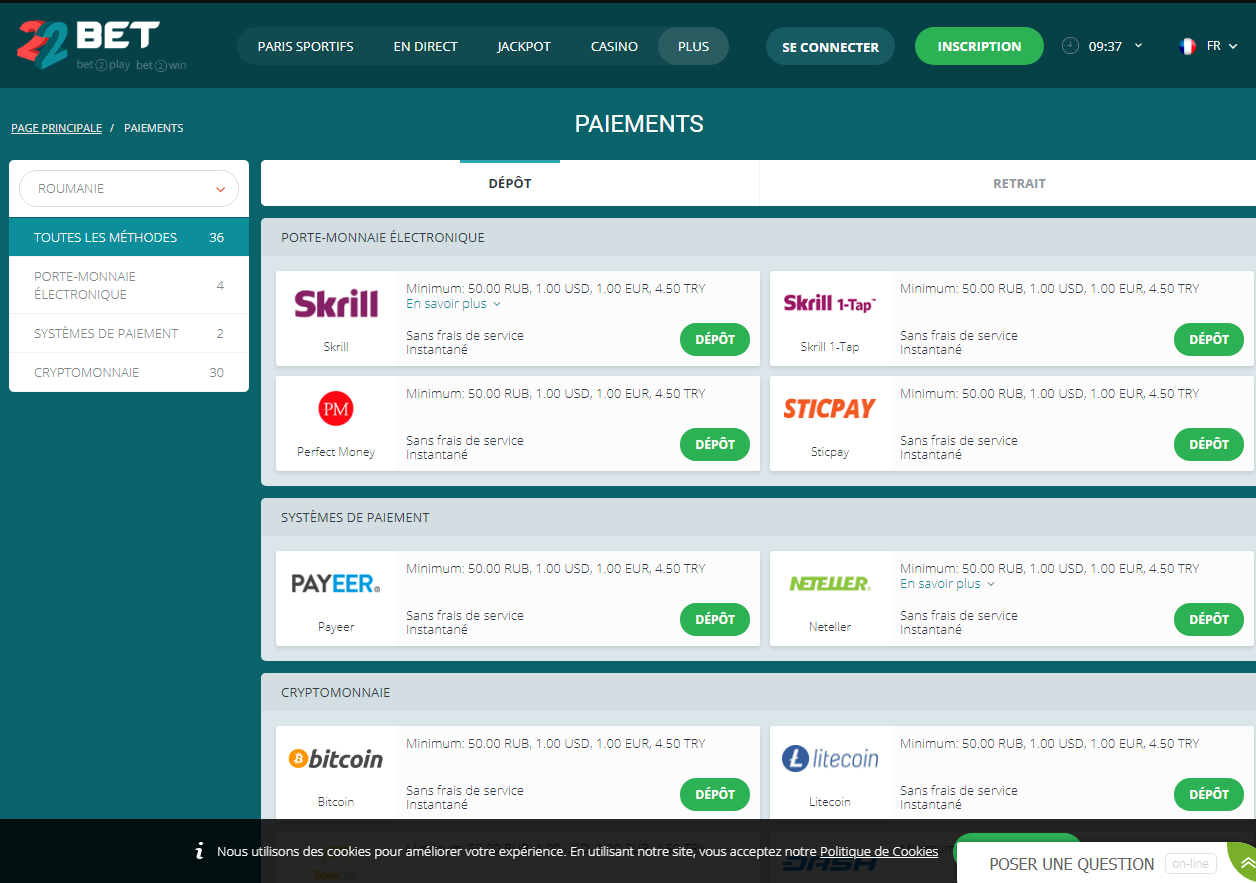The image size is (1256, 883).
Task: Expand Skrill En savoir plus
Action: point(453,303)
